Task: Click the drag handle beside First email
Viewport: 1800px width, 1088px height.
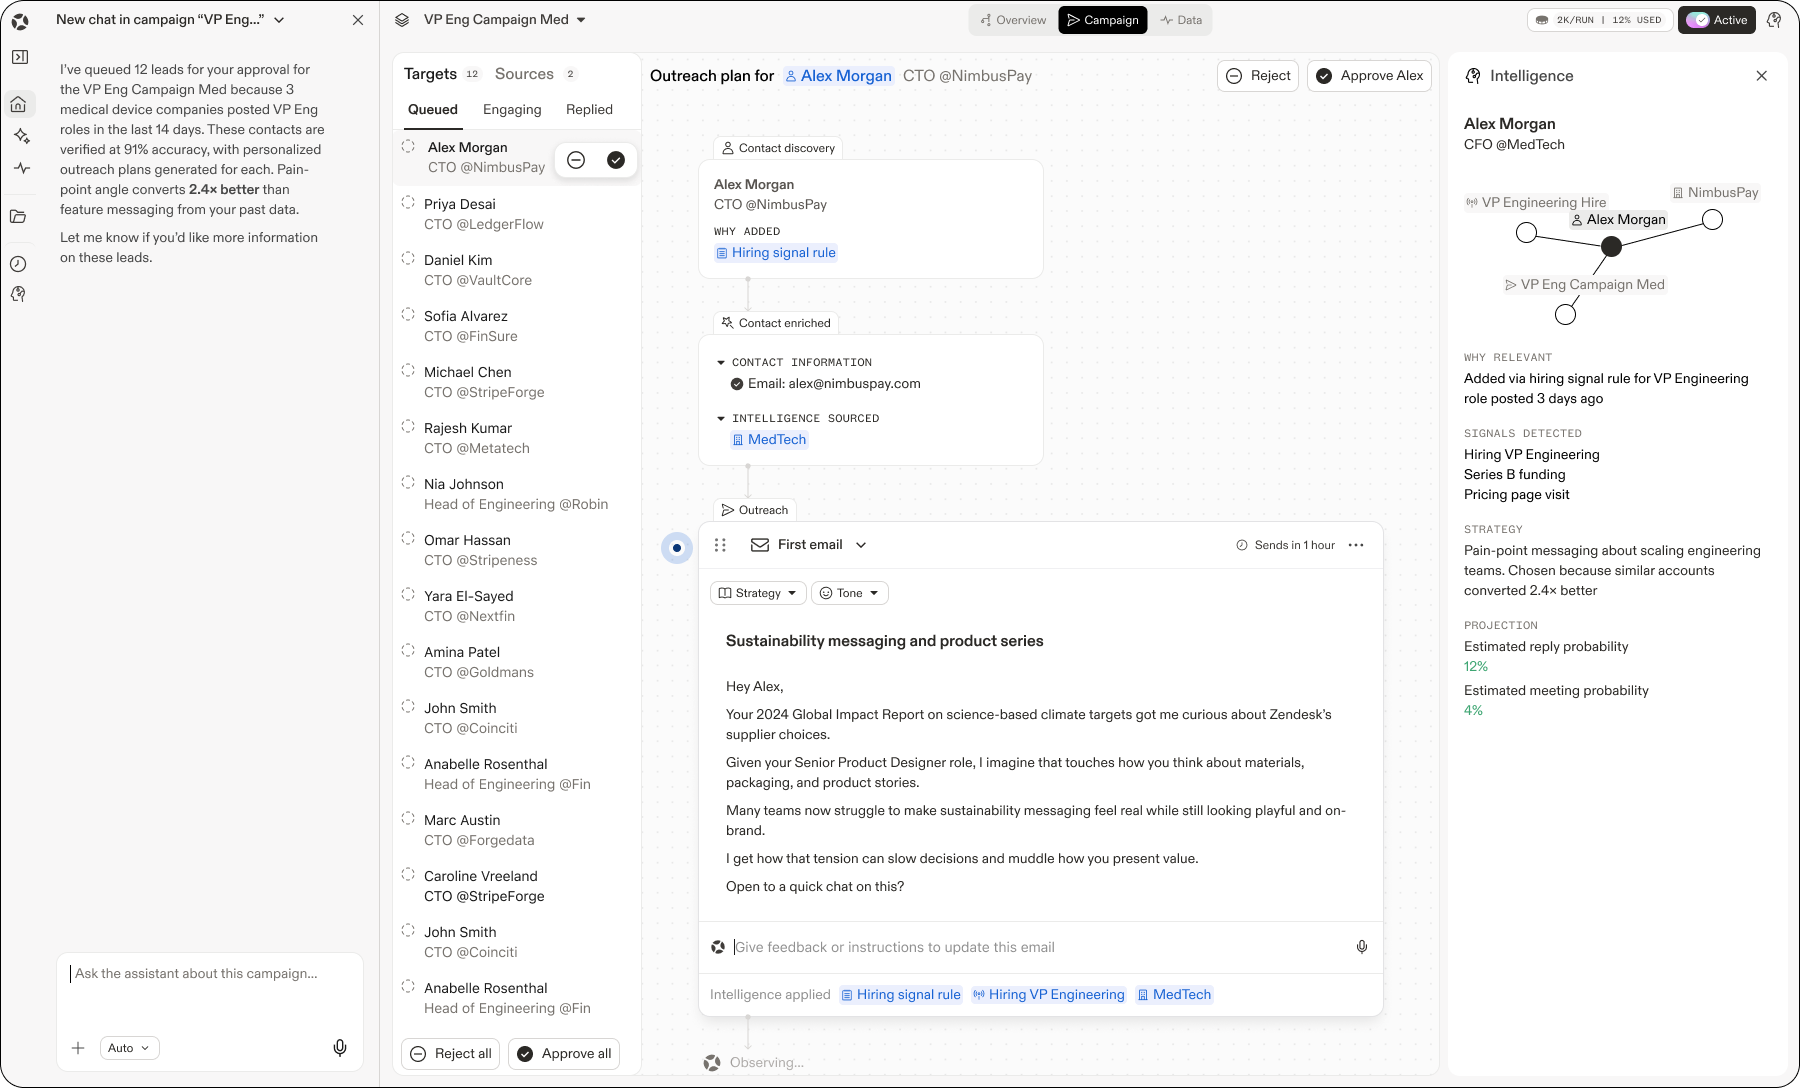Action: click(720, 545)
